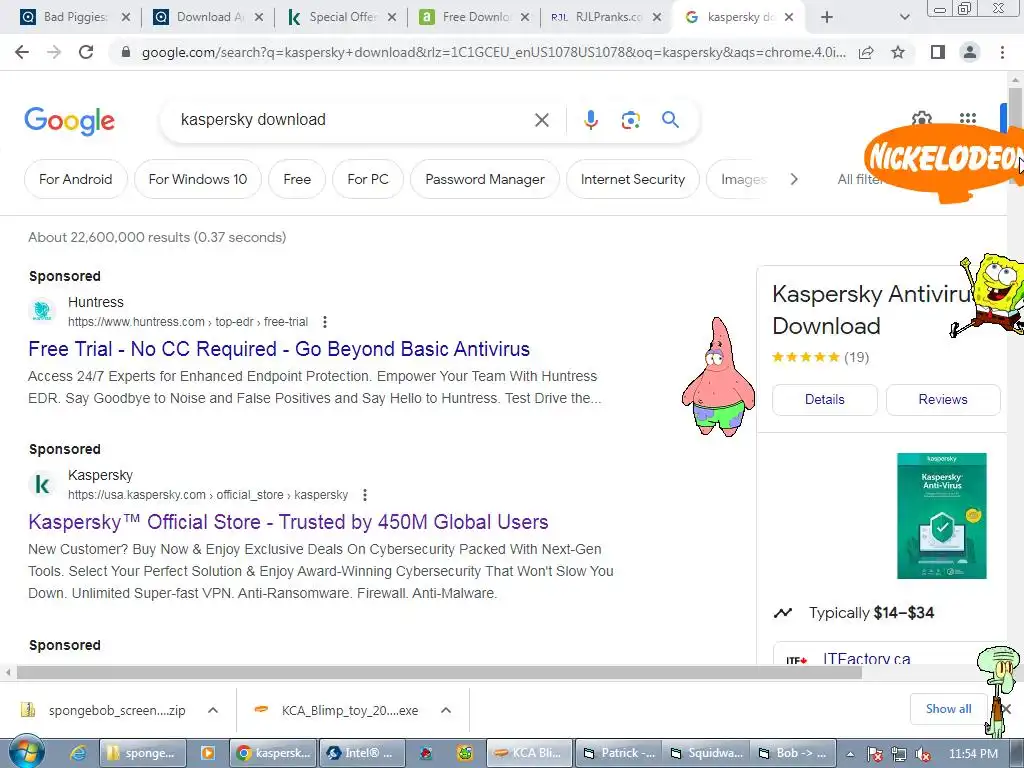Expand options for spongebob_screen zip download
1024x768 pixels.
pos(213,710)
